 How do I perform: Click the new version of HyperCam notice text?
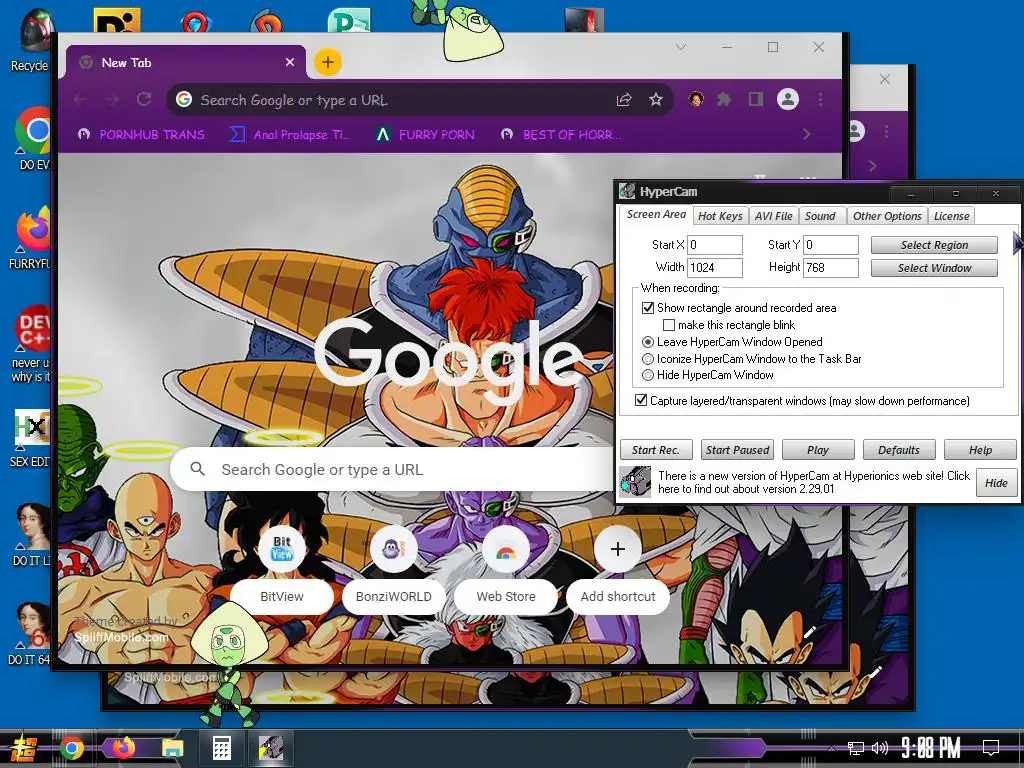coord(814,482)
